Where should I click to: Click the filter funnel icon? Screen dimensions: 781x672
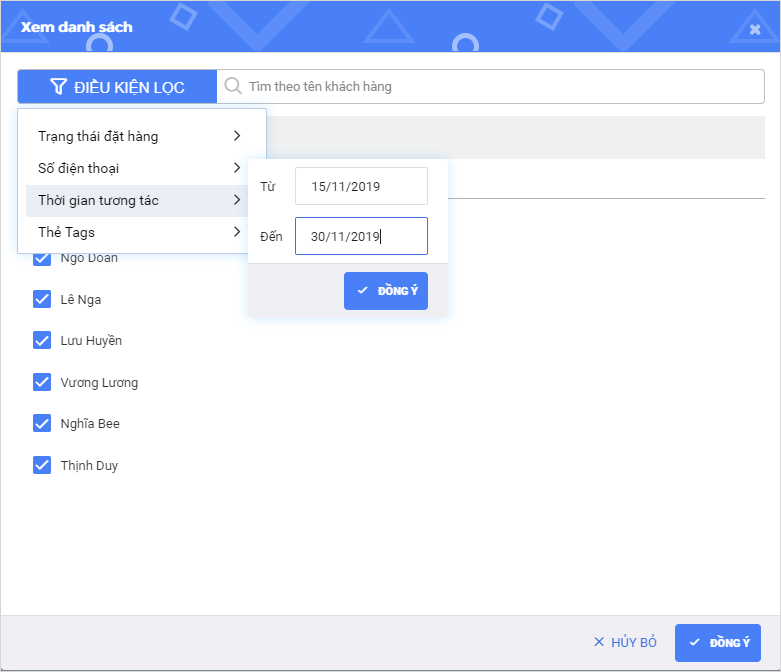59,87
